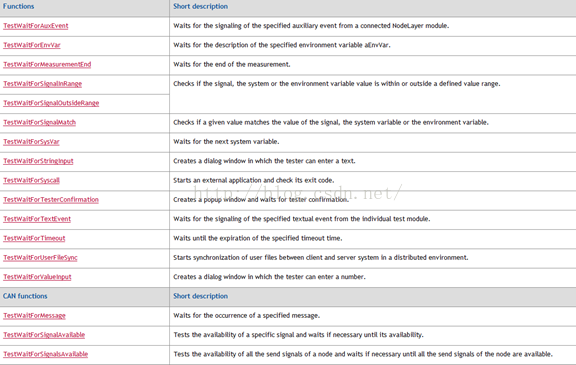Follow the TestWaitForMessage link
Image resolution: width=576 pixels, height=365 pixels.
pos(34,316)
